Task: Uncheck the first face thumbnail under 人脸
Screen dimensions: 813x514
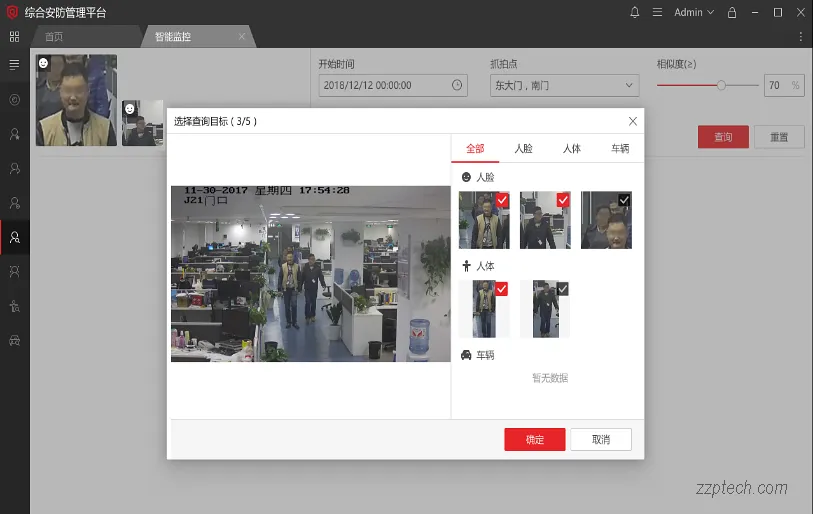Action: [502, 200]
